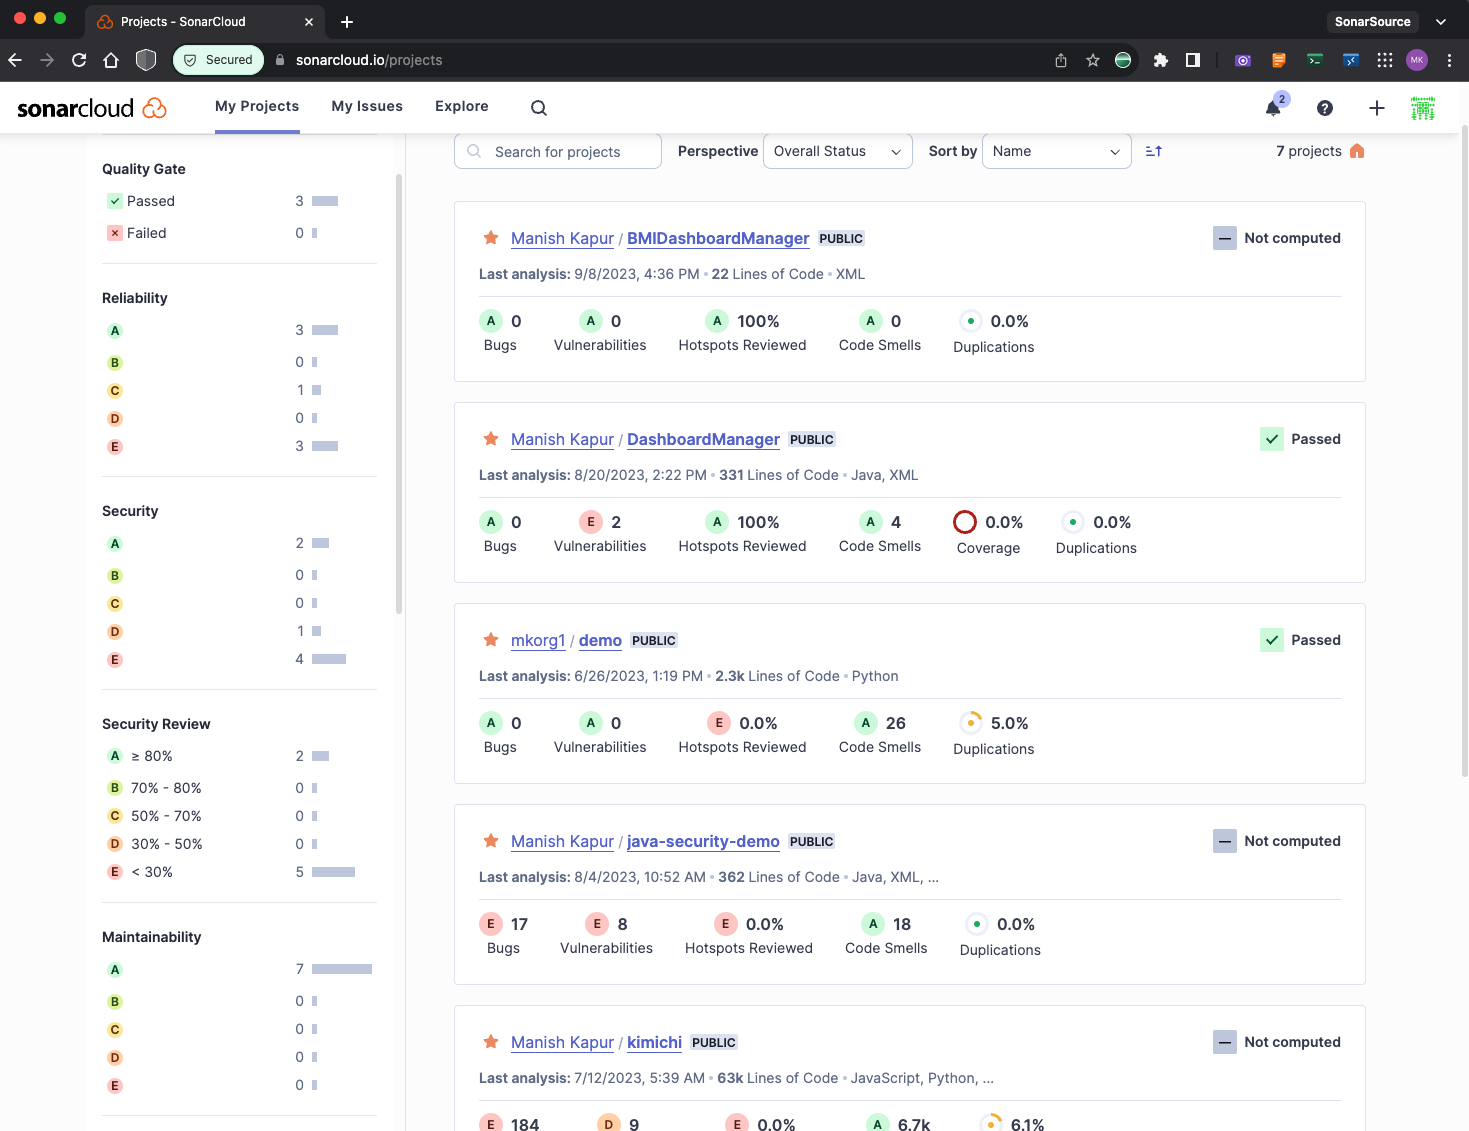1469x1131 pixels.
Task: Filter projects by Passed quality gate
Action: (151, 200)
